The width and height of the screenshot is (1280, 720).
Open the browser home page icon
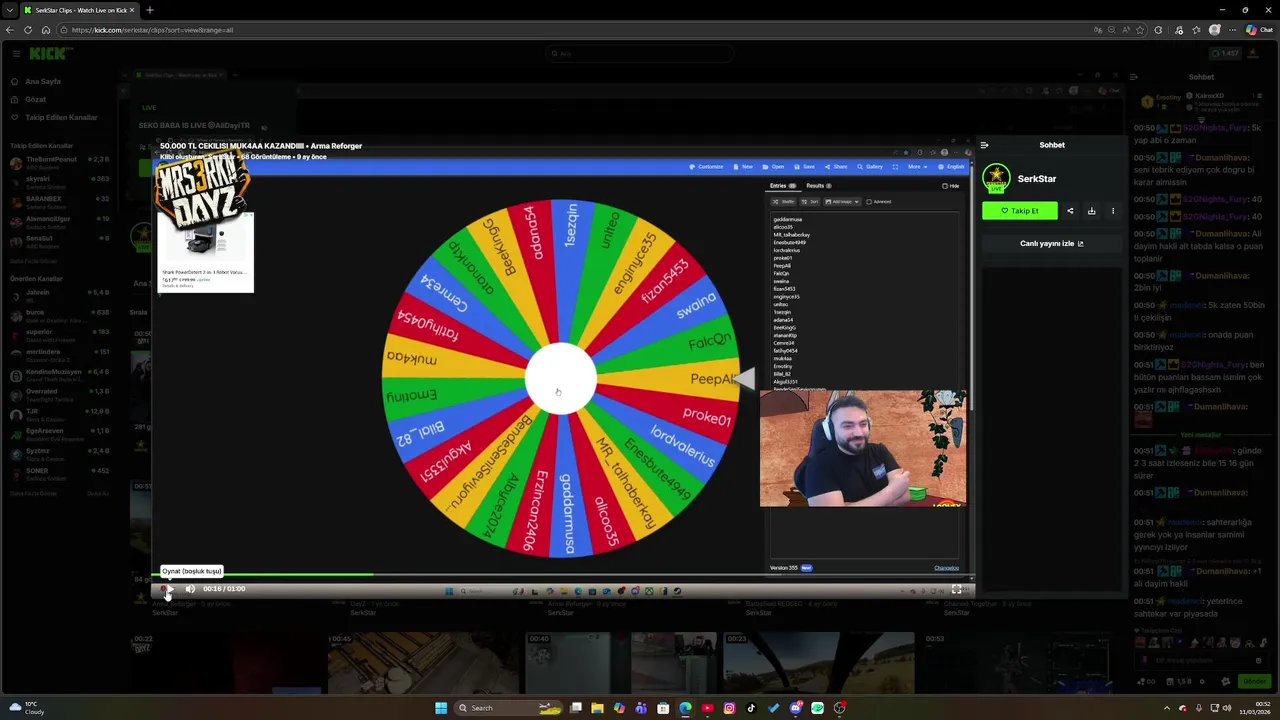(46, 30)
